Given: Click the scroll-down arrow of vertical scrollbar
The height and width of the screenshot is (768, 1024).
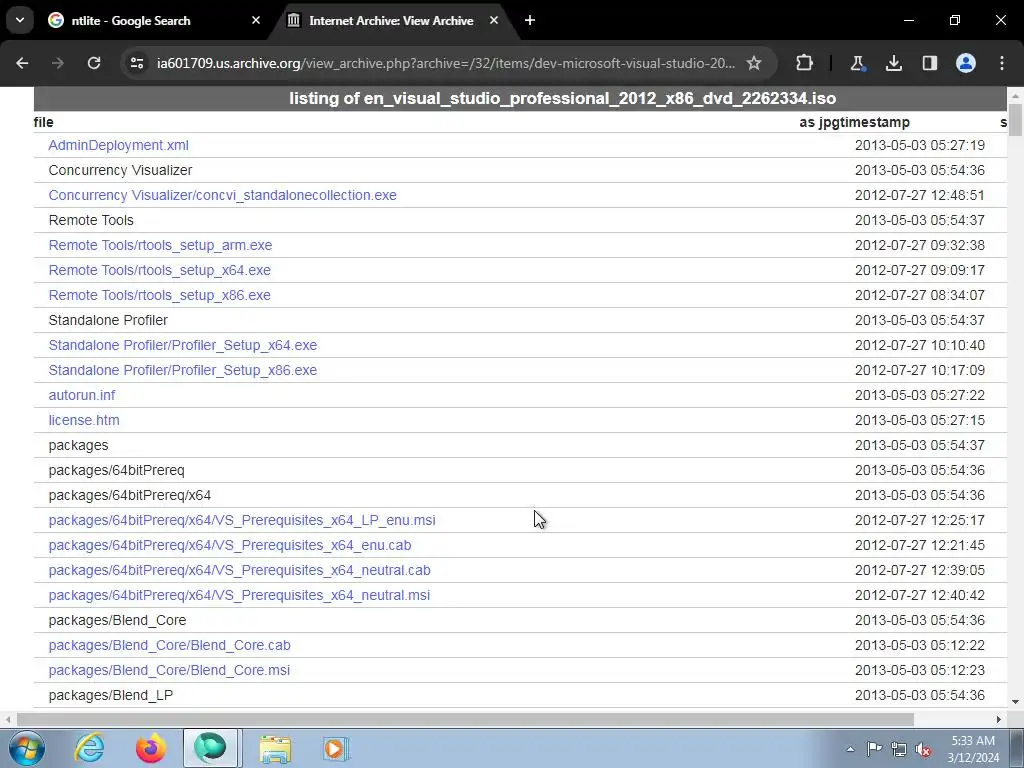Looking at the screenshot, I should (1015, 702).
